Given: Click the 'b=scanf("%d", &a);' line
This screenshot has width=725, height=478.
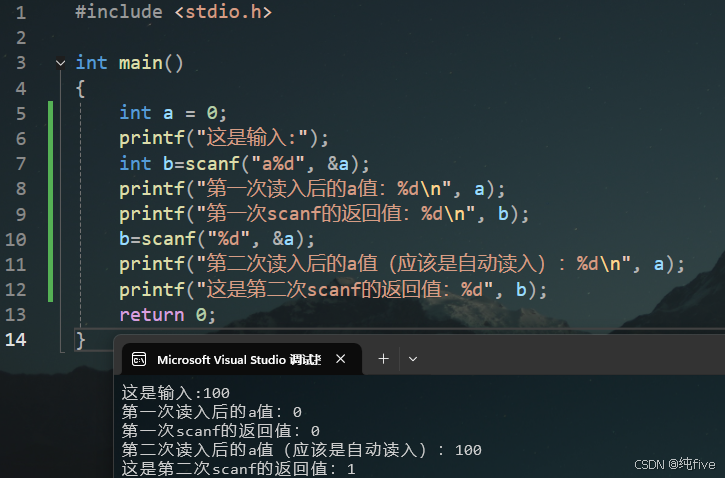Looking at the screenshot, I should 217,239.
